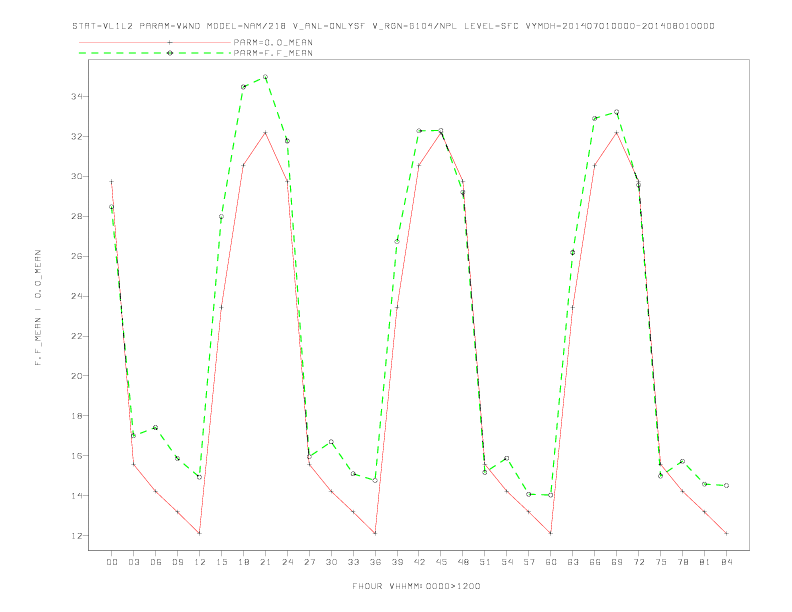Select the red plus marker at hour 12 minimum
792x612 pixels.
[199, 533]
